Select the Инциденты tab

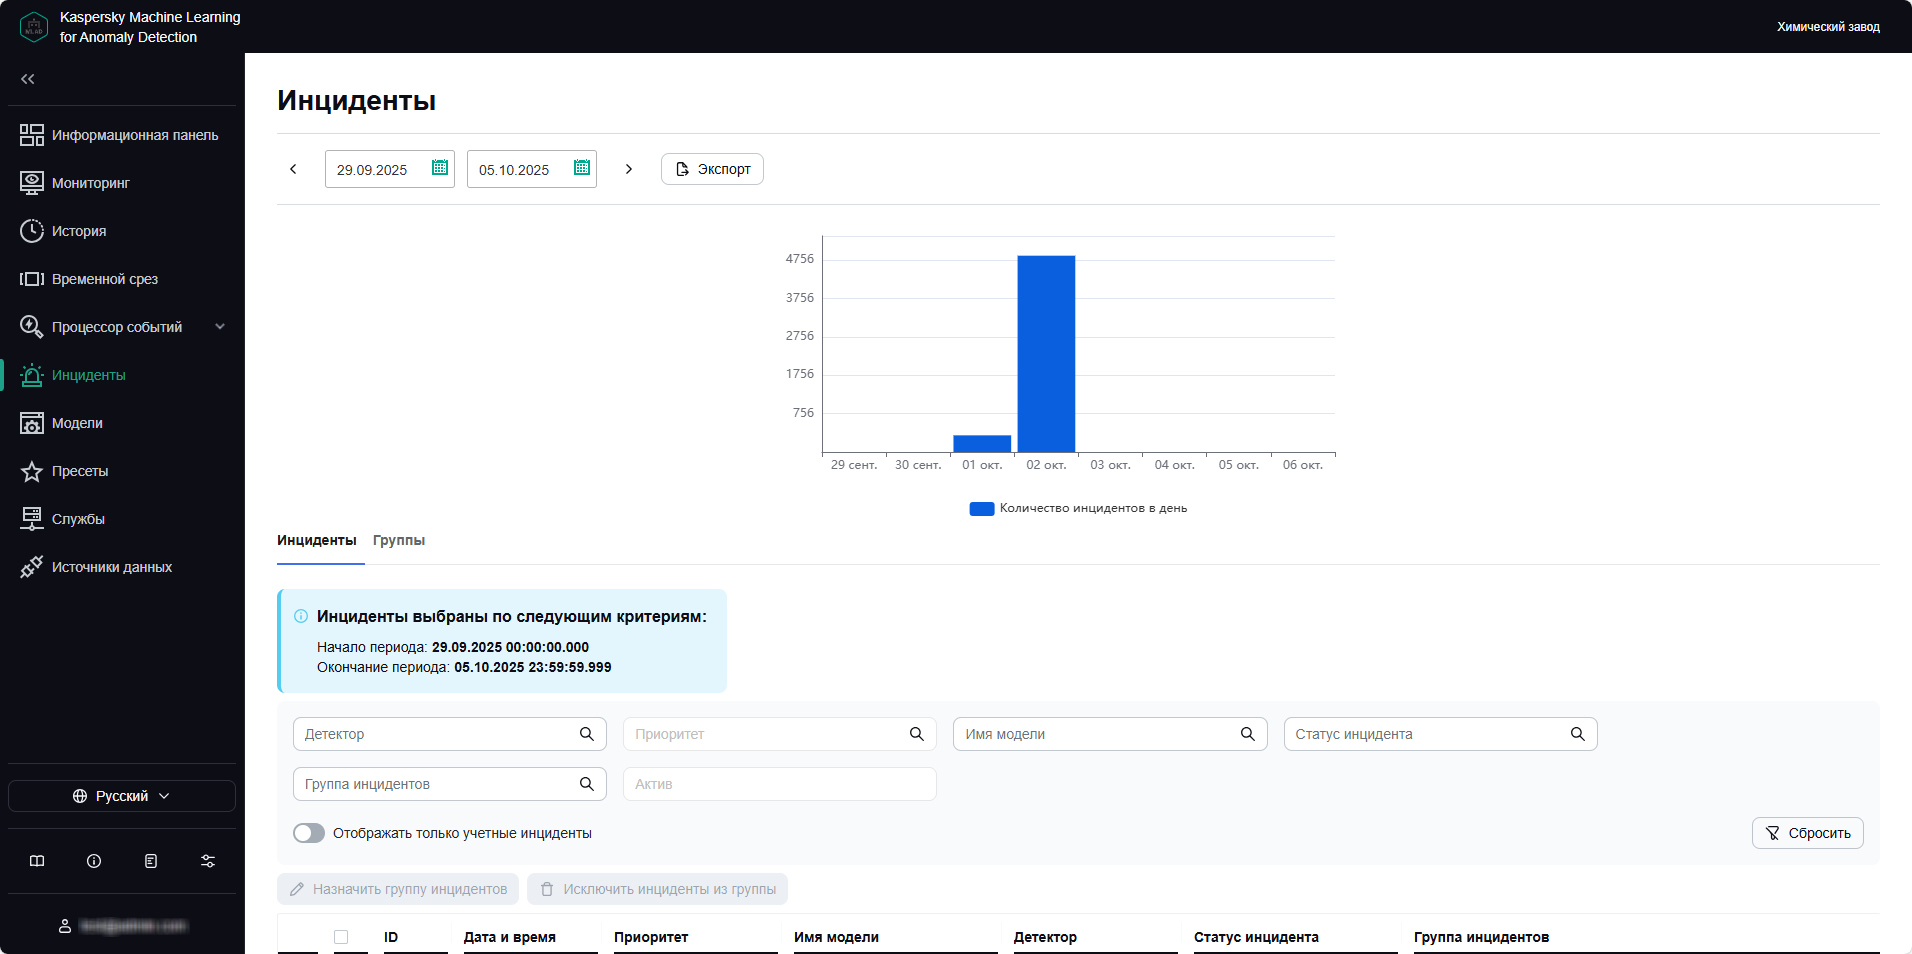tap(317, 540)
